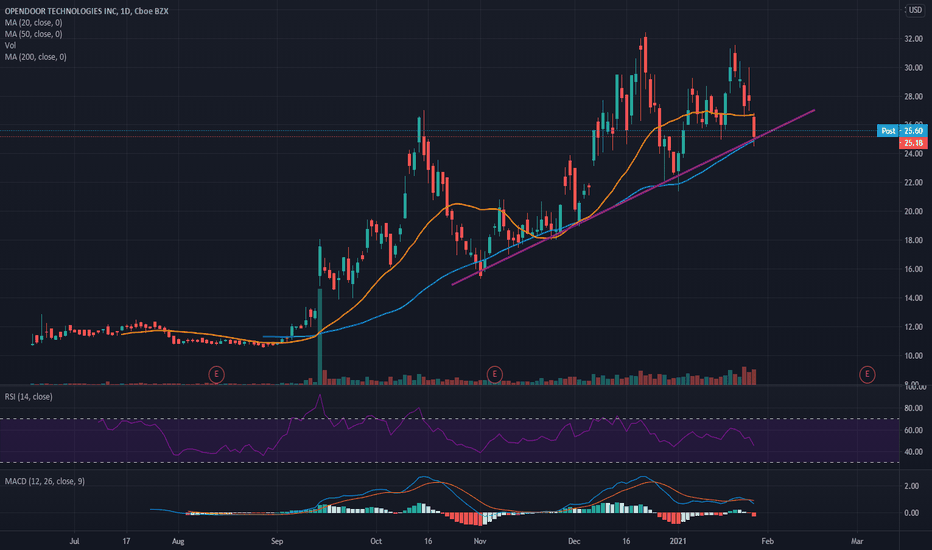Click the Mar label on time axis

pos(857,542)
